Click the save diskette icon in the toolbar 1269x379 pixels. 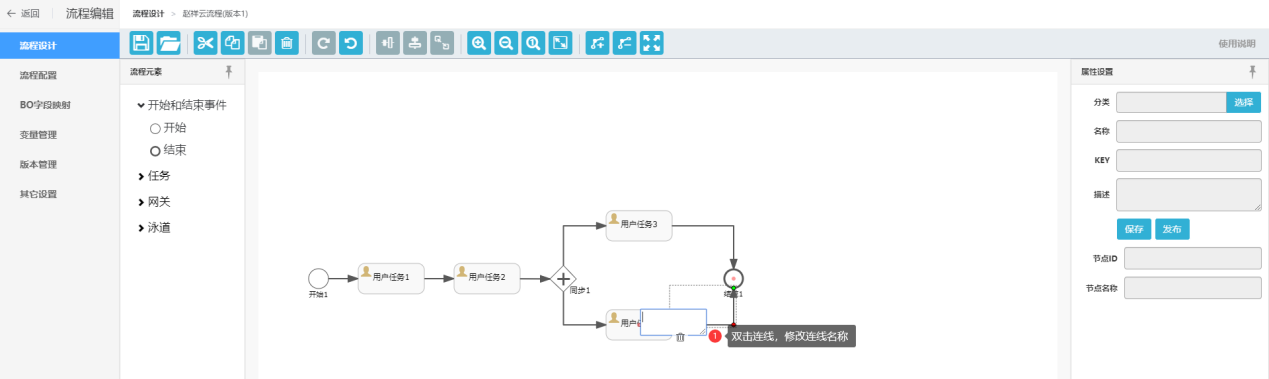[x=141, y=43]
